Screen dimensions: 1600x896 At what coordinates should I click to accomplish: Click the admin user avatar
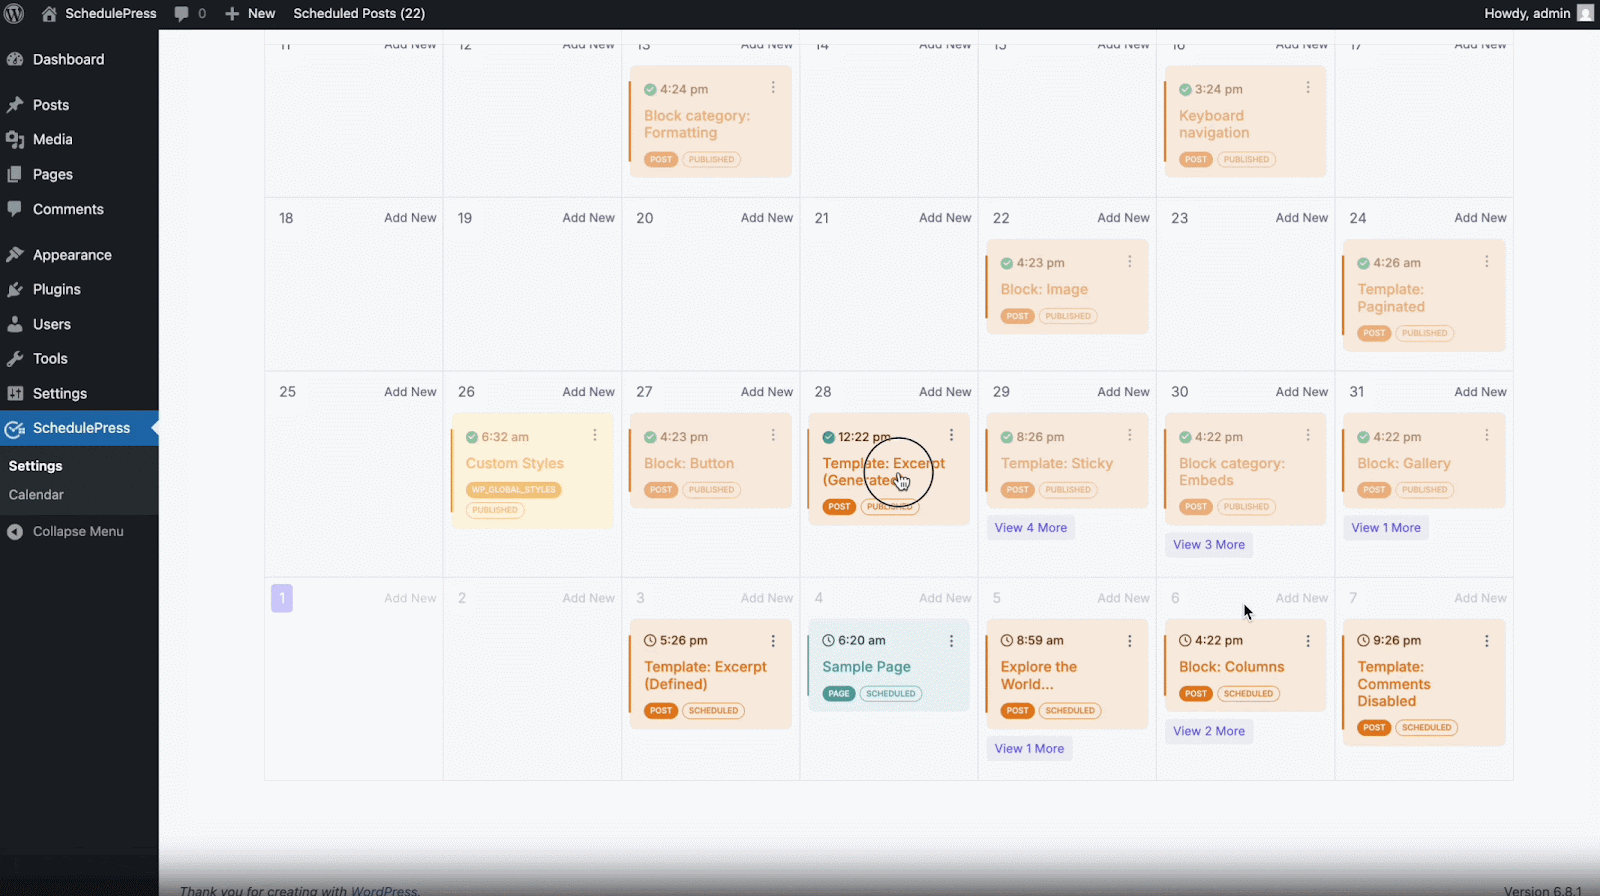coord(1585,13)
